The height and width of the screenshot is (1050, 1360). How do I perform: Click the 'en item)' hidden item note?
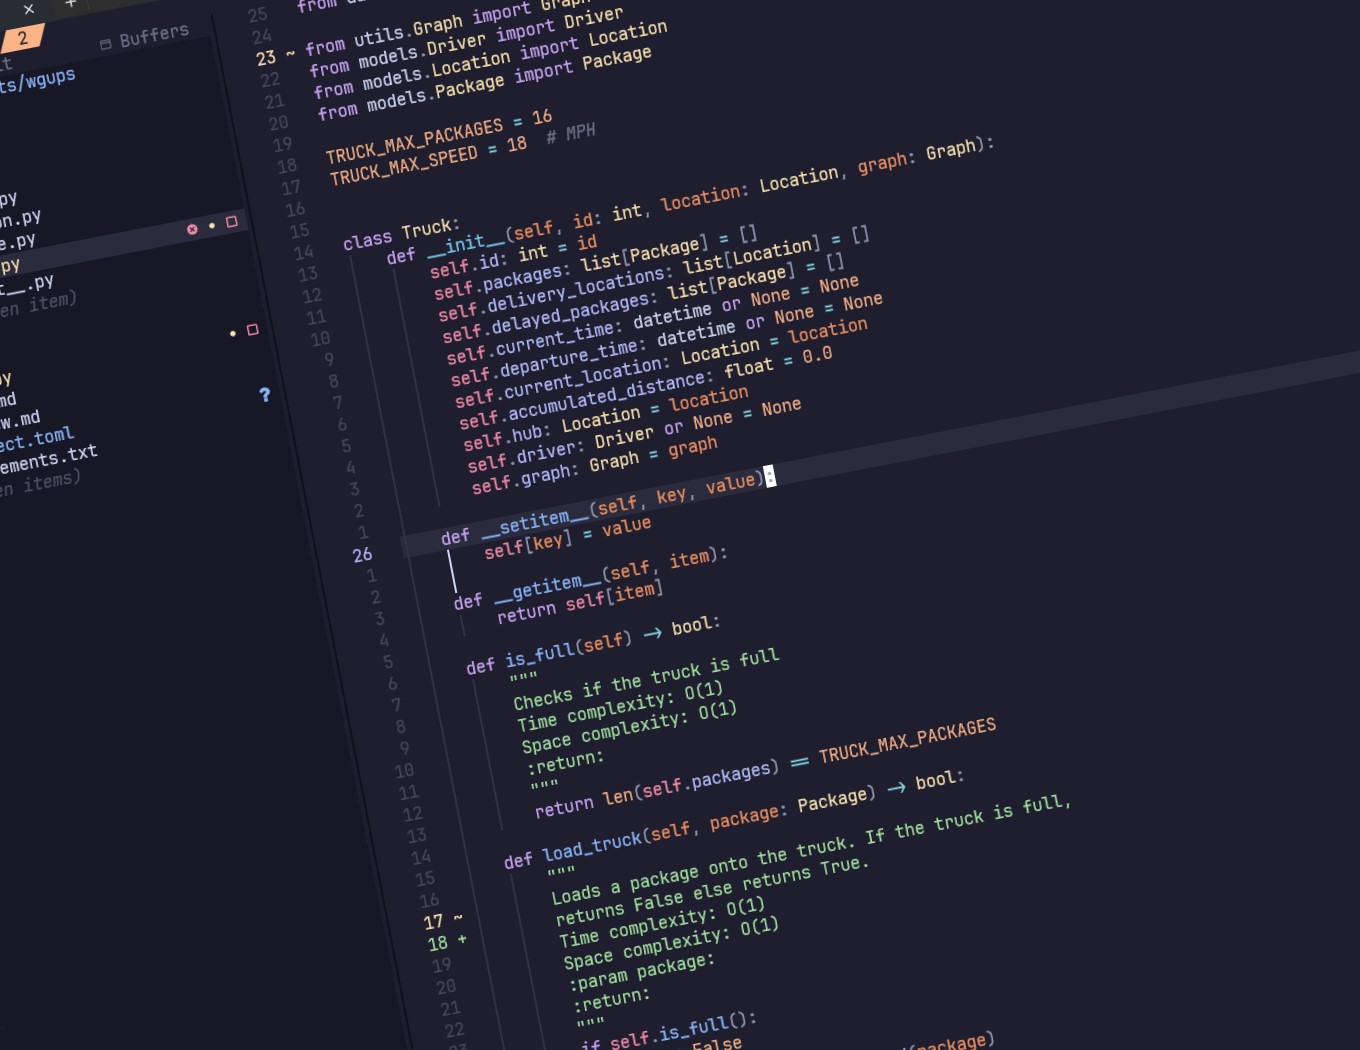point(37,305)
